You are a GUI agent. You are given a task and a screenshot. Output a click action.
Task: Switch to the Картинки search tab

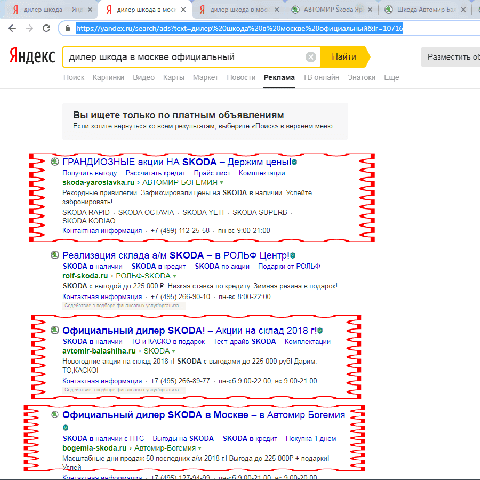(108, 77)
